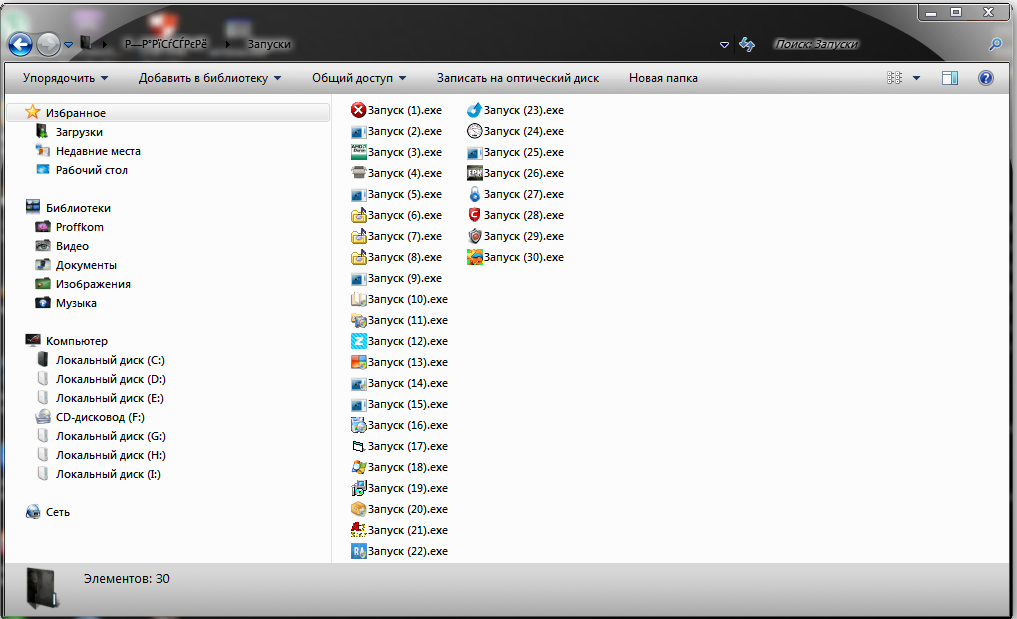1017x619 pixels.
Task: Select file name Запуск (9).exe
Action: (x=405, y=278)
